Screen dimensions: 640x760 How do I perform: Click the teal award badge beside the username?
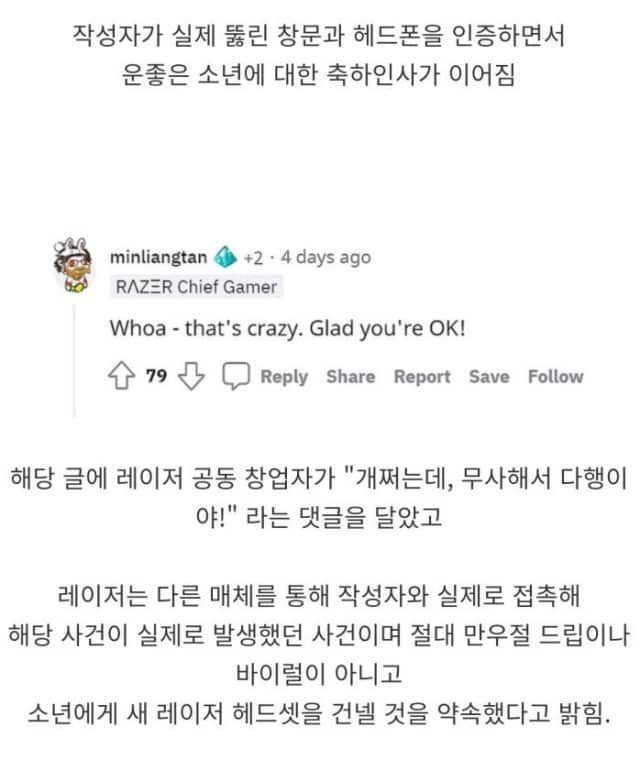(x=225, y=257)
